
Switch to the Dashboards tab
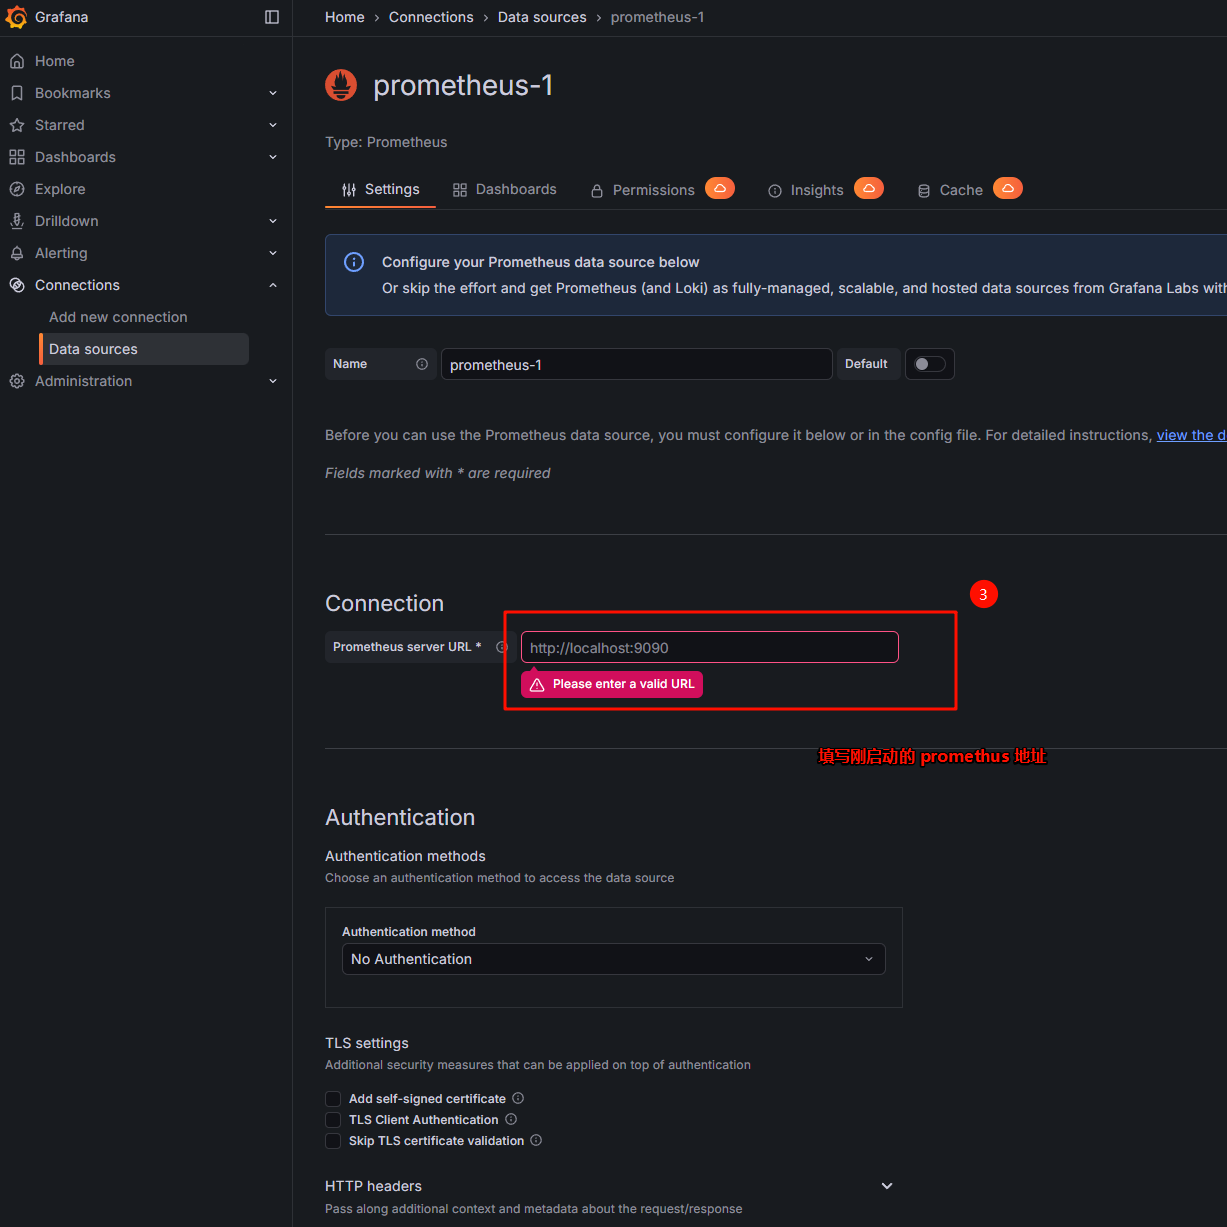click(505, 189)
